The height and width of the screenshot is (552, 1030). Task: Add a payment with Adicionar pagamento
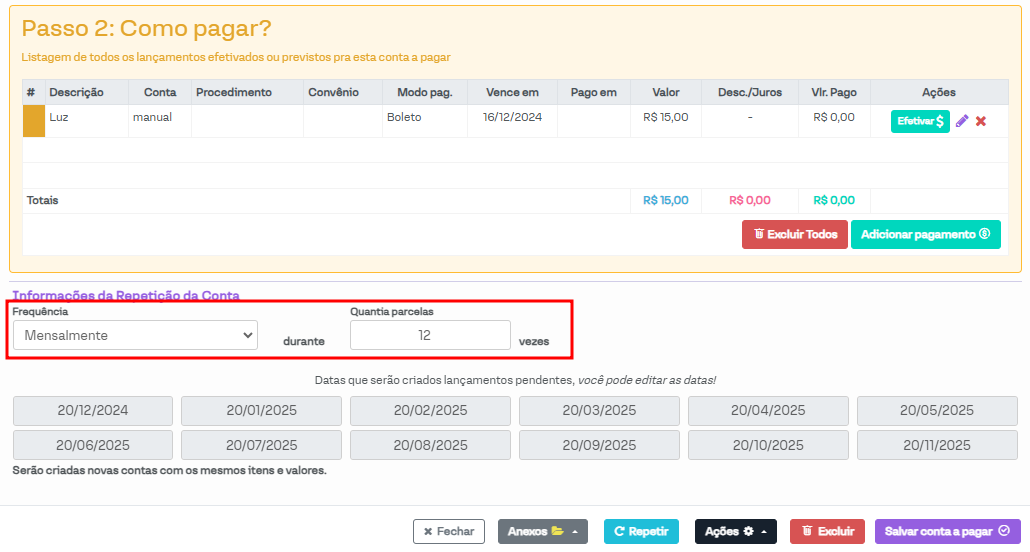(925, 234)
